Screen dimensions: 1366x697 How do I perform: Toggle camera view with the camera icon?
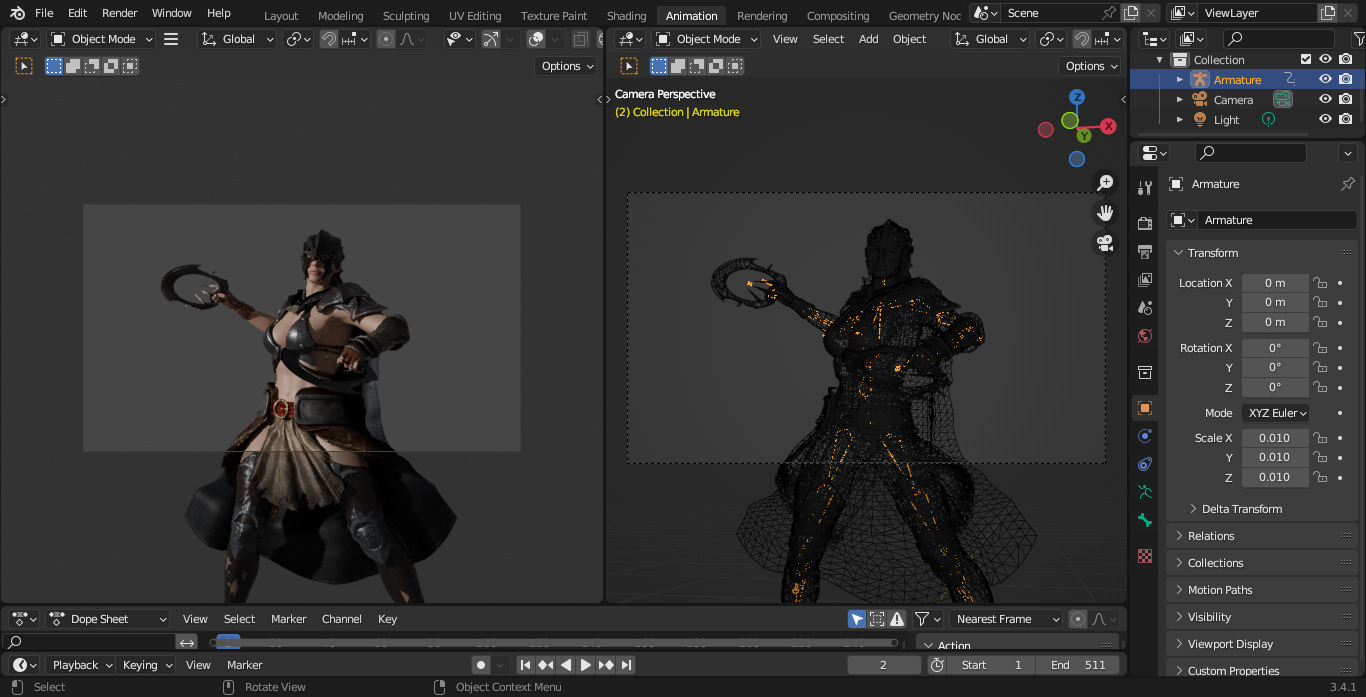(1105, 243)
